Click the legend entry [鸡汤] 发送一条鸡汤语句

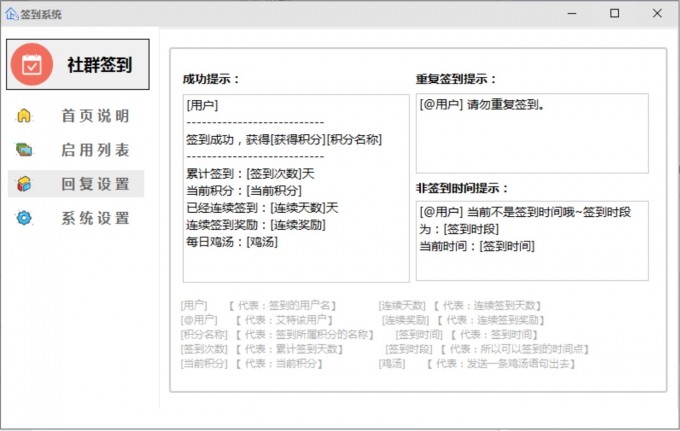pyautogui.click(x=477, y=363)
